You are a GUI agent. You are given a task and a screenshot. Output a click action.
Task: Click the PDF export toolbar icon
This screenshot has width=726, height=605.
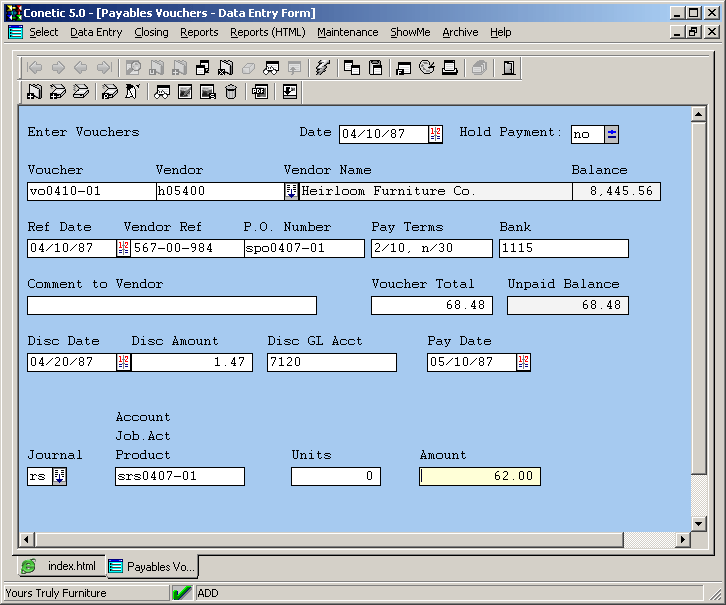(x=259, y=92)
